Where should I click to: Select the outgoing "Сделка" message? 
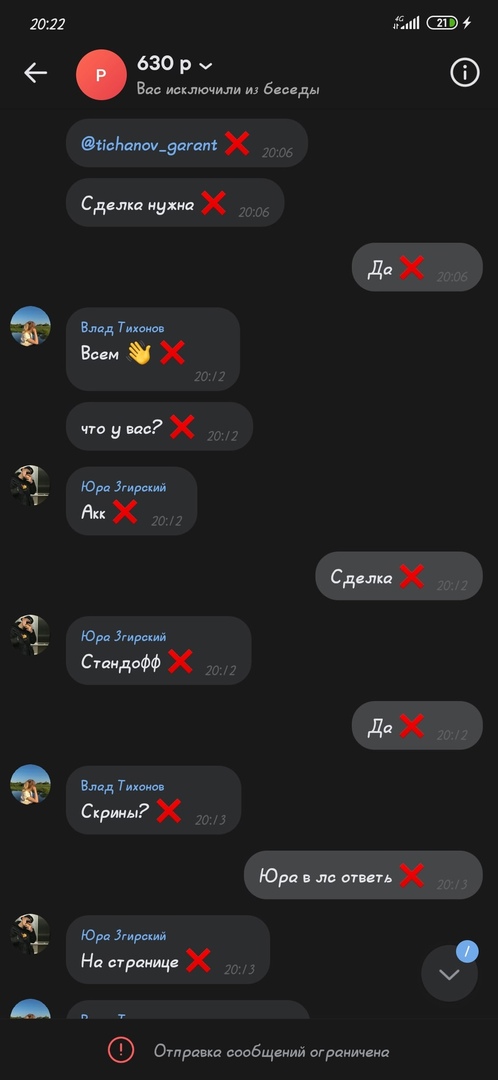399,576
